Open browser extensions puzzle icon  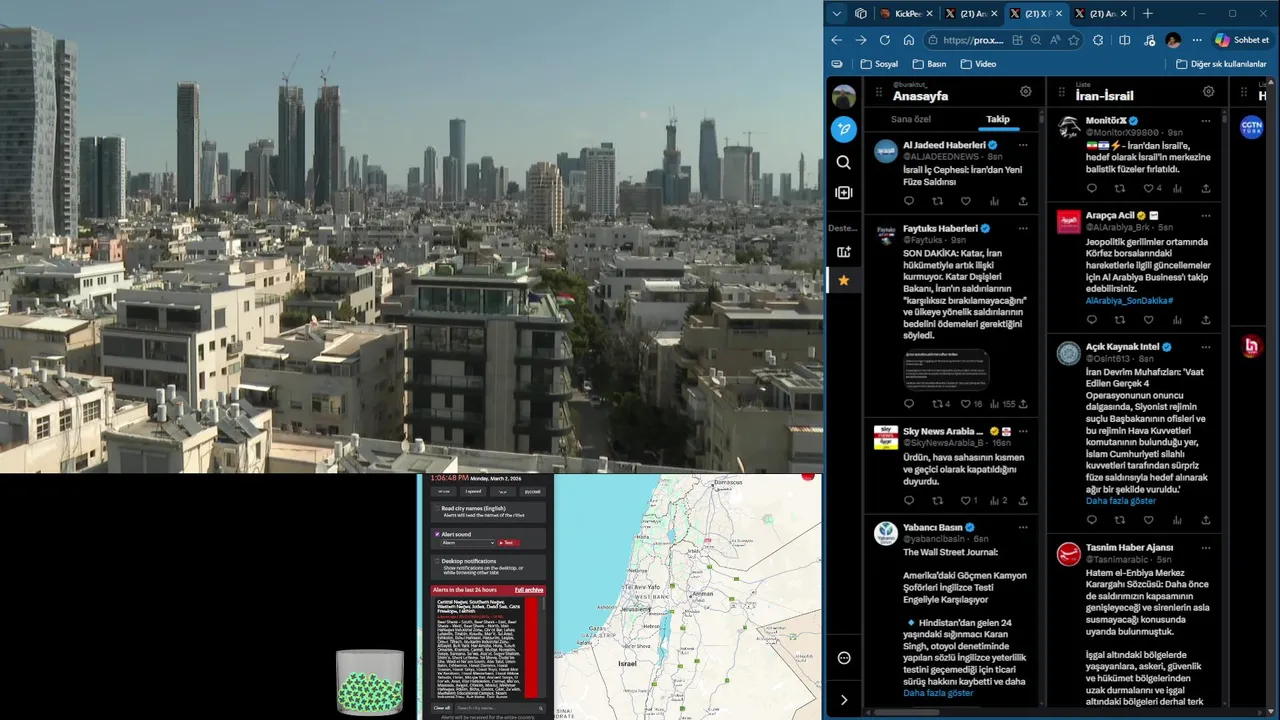coord(1098,40)
